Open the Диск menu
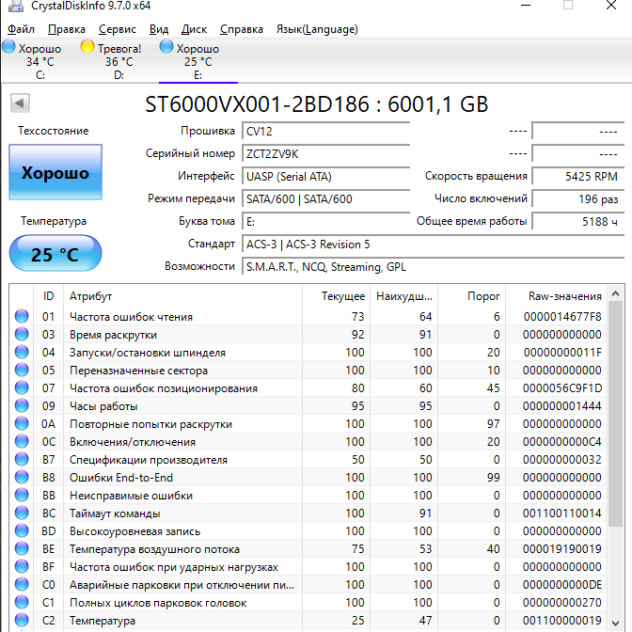The image size is (632, 632). pos(195,29)
